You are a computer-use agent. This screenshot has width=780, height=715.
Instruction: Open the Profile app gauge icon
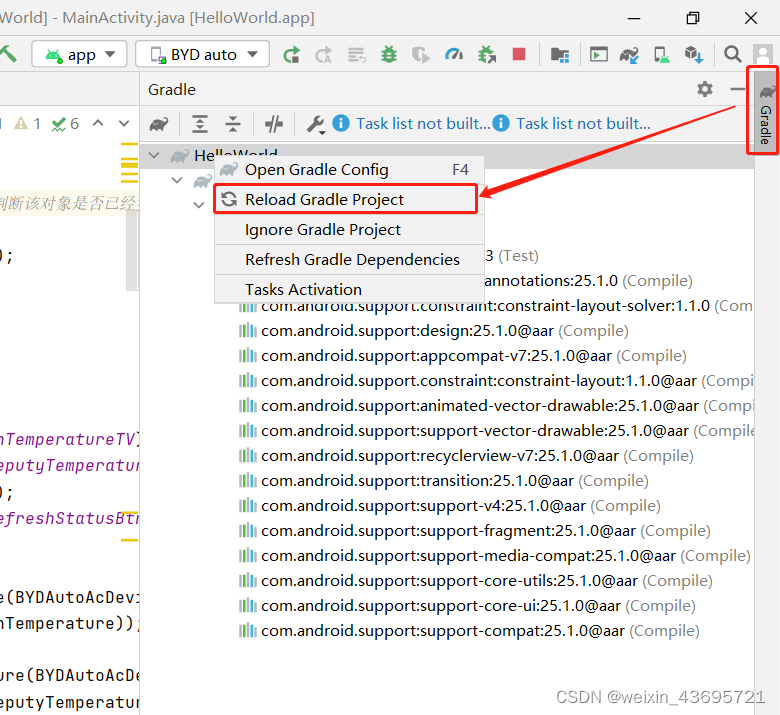(x=454, y=54)
